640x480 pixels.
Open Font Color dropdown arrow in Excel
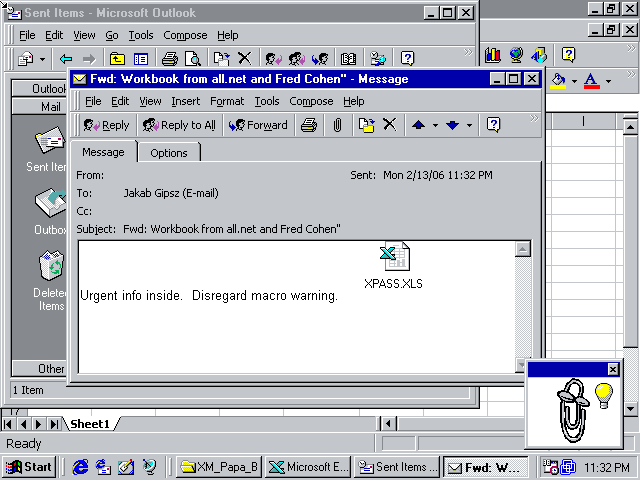[608, 81]
